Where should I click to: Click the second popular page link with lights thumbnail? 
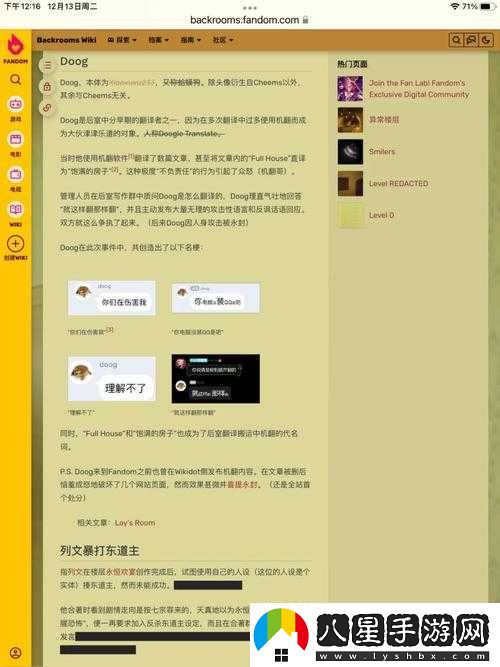pyautogui.click(x=384, y=120)
